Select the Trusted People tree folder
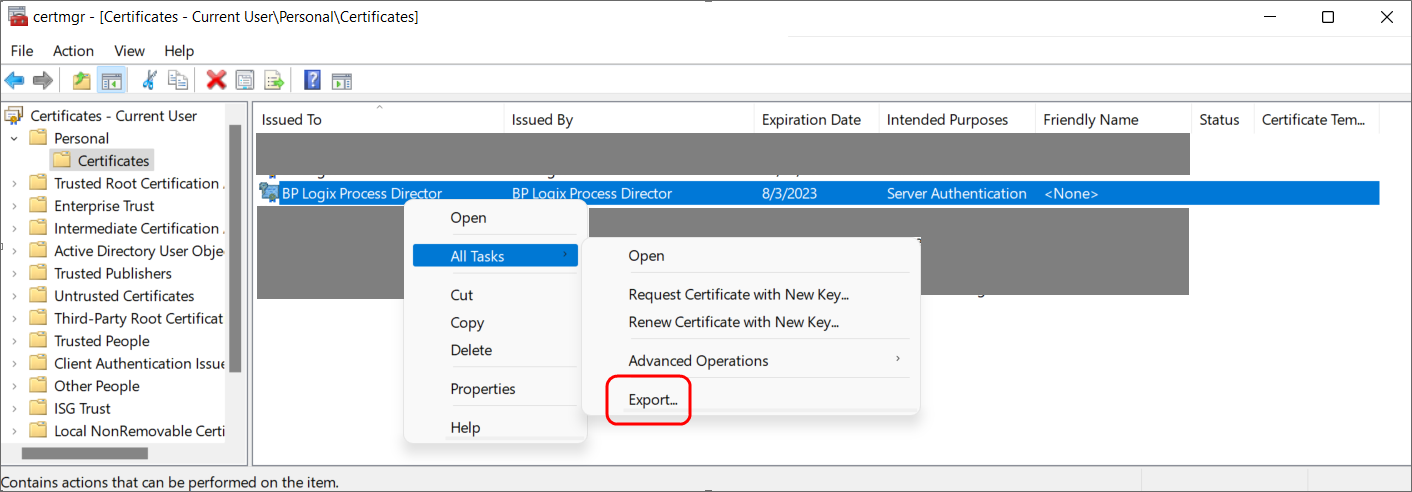 [x=101, y=341]
